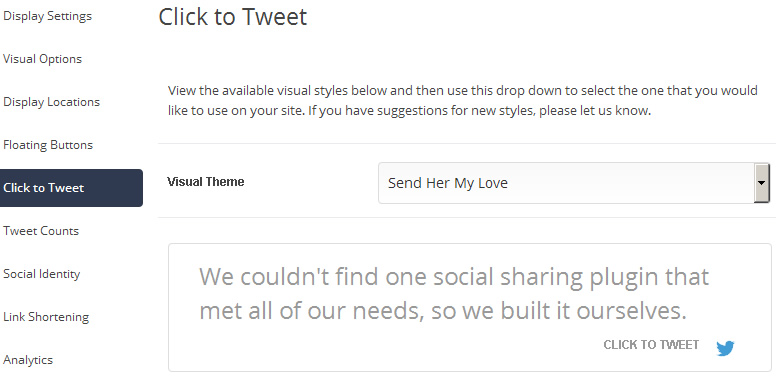Open Floating Buttons settings
The height and width of the screenshot is (378, 776).
coord(48,145)
